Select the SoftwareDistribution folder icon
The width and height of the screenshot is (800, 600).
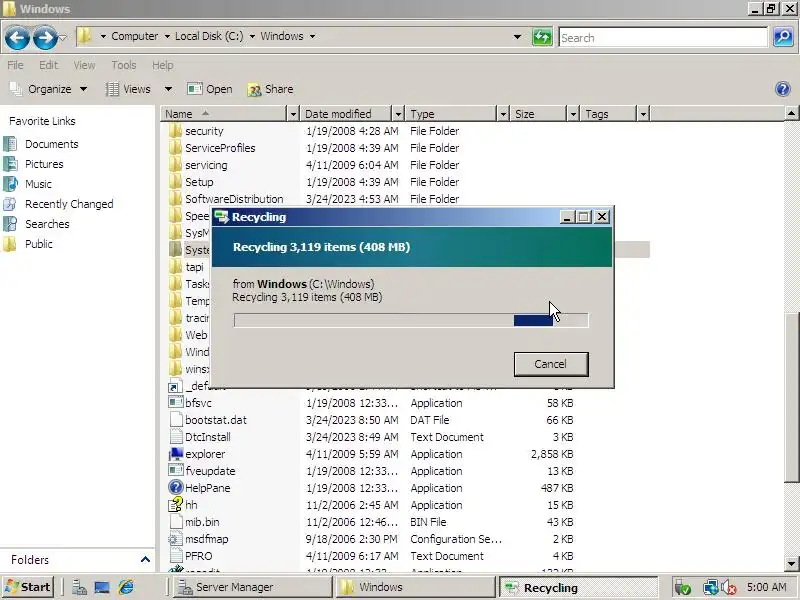pos(176,198)
